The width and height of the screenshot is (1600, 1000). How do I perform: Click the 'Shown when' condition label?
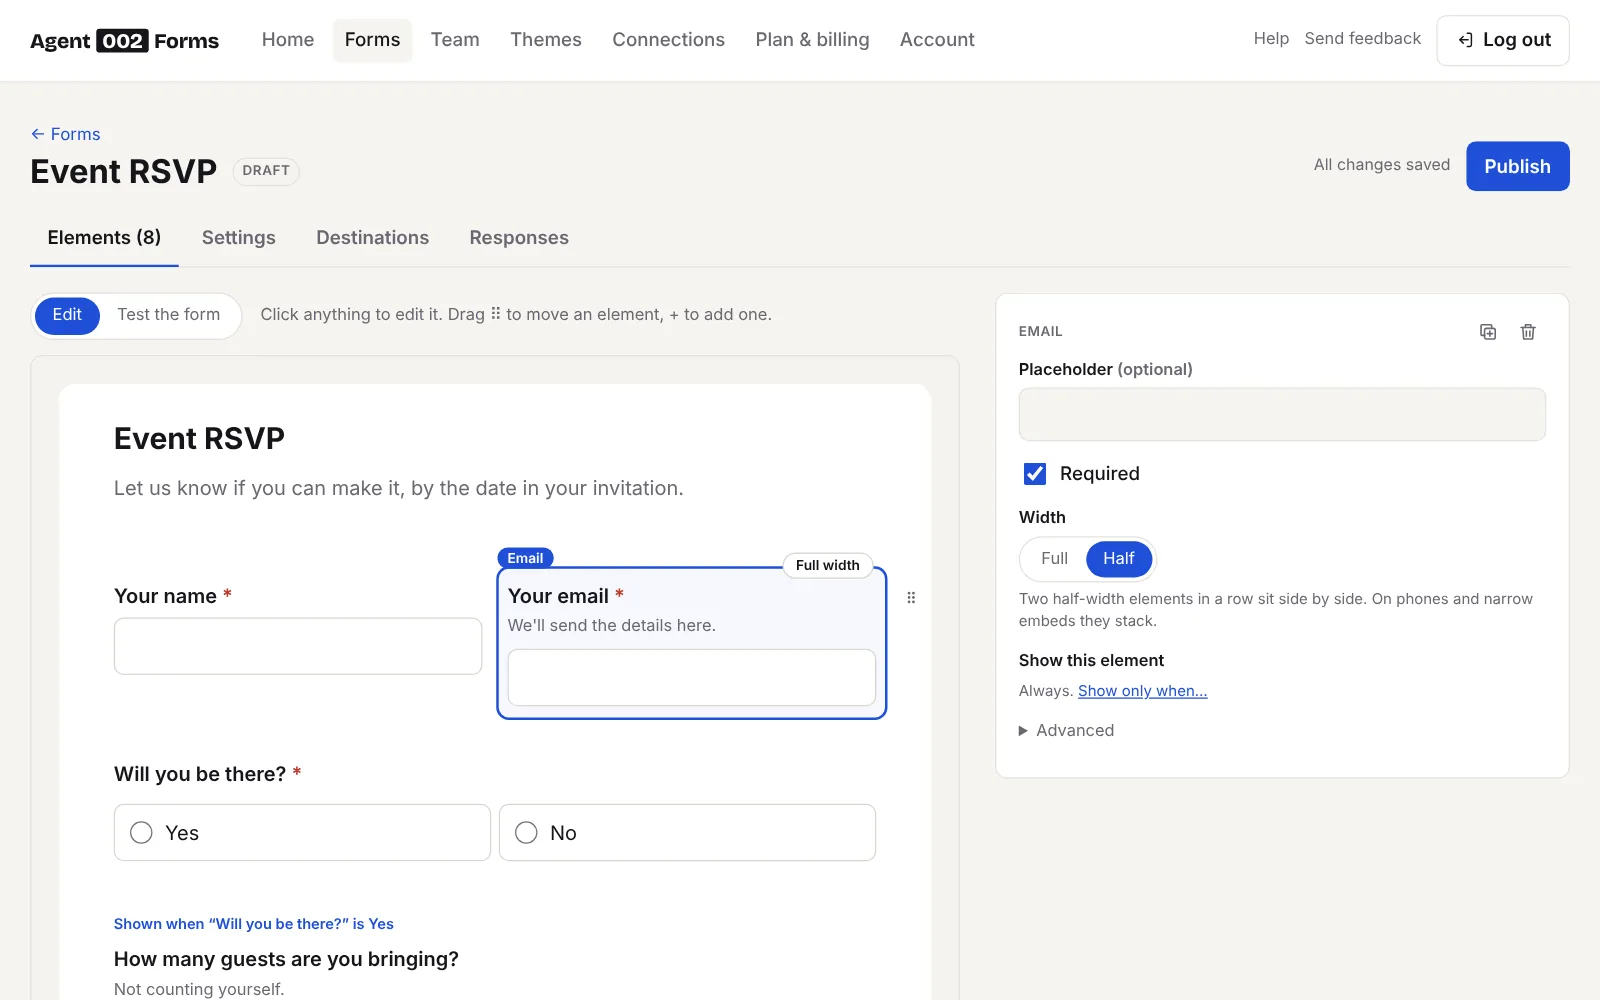pos(254,924)
